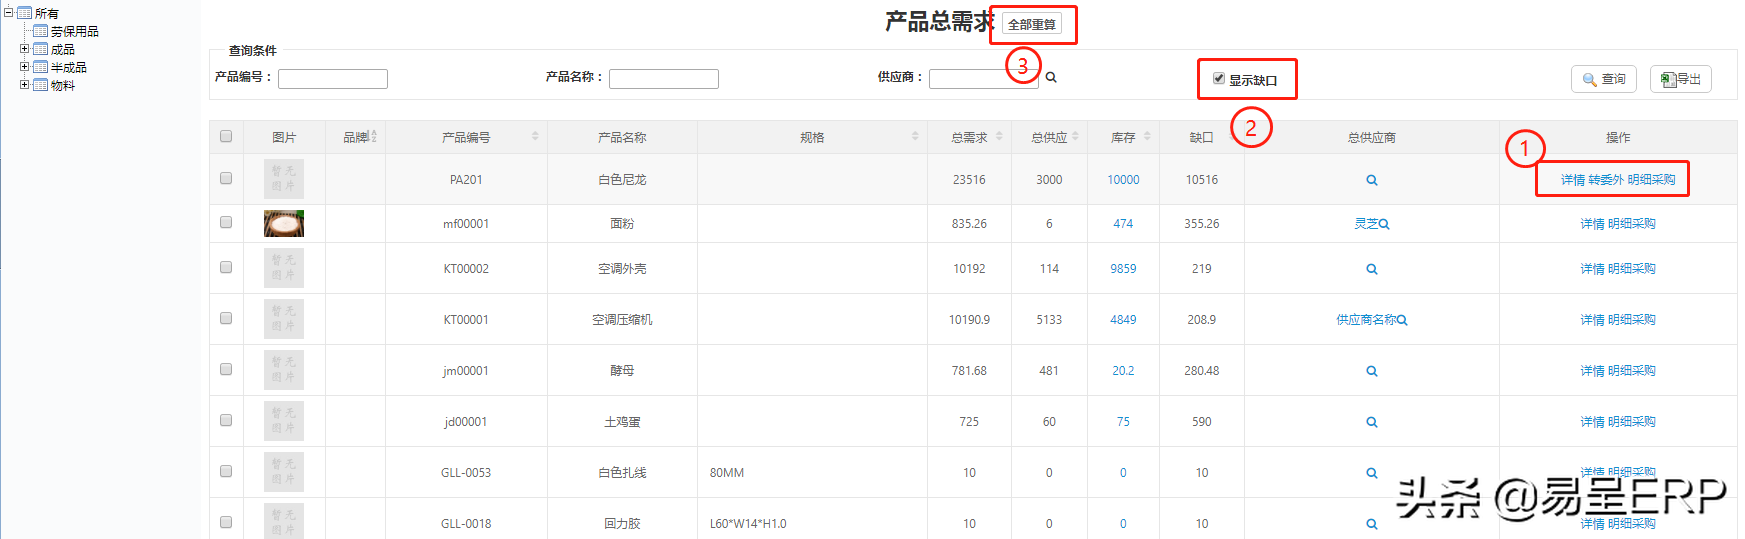The width and height of the screenshot is (1745, 539).
Task: Select 物料 in the category tree
Action: [x=62, y=85]
